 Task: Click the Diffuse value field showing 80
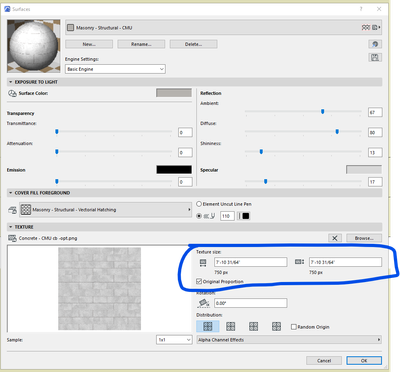[x=375, y=132]
